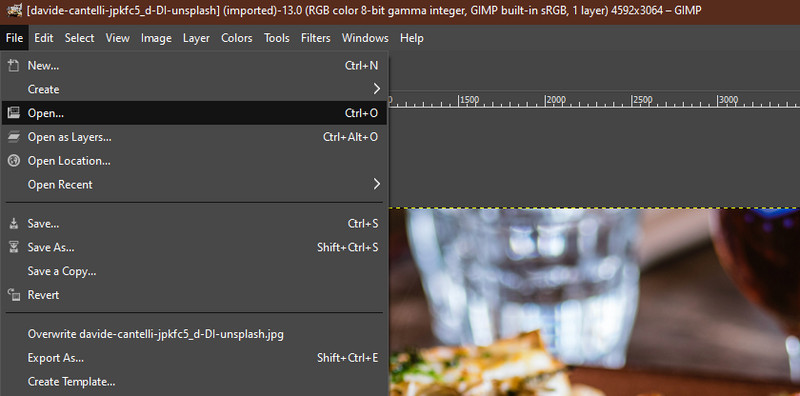Viewport: 800px width, 396px height.
Task: Click the globe icon beside Open Location
Action: 14,161
